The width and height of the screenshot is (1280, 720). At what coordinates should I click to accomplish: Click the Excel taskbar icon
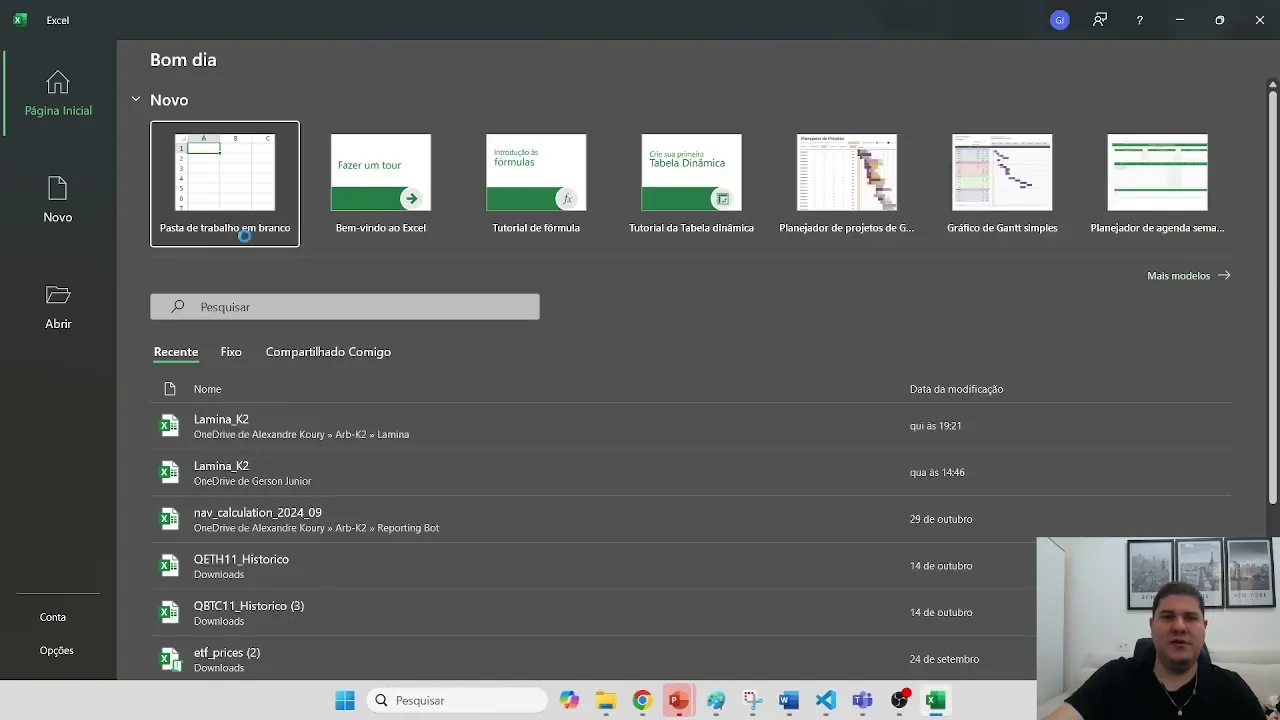[x=936, y=700]
